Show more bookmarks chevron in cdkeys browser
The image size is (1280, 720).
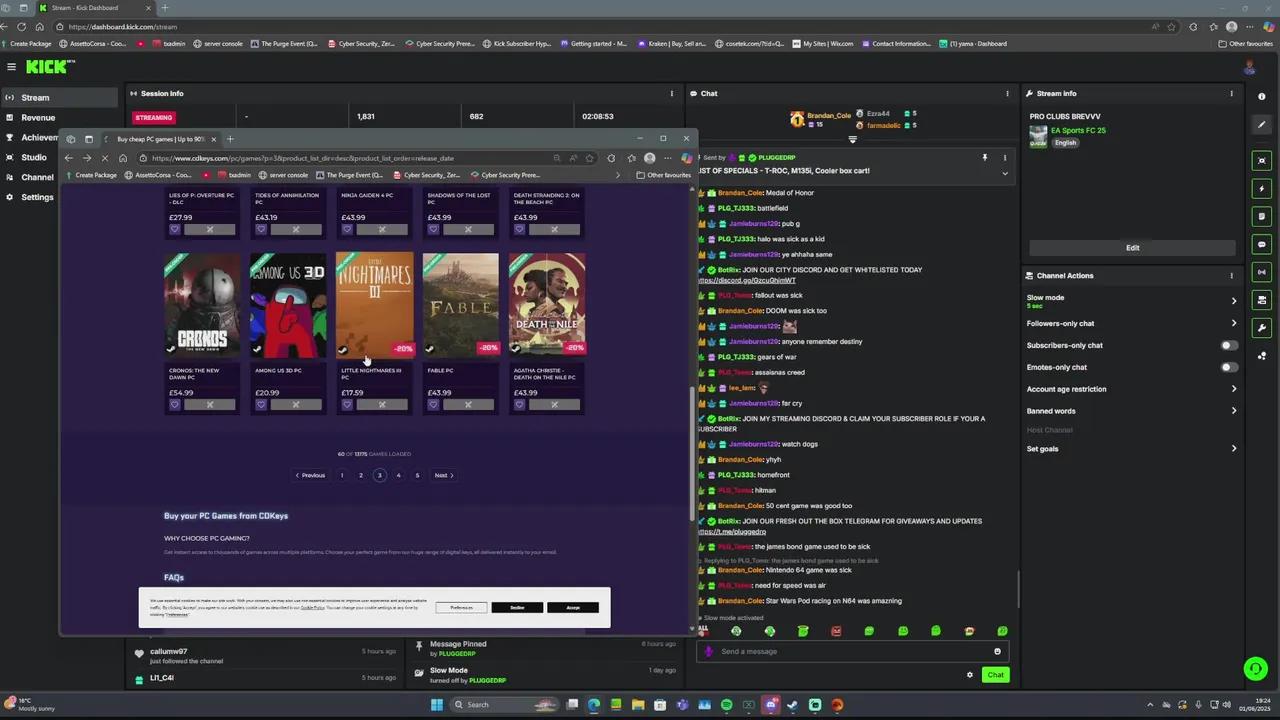click(617, 175)
